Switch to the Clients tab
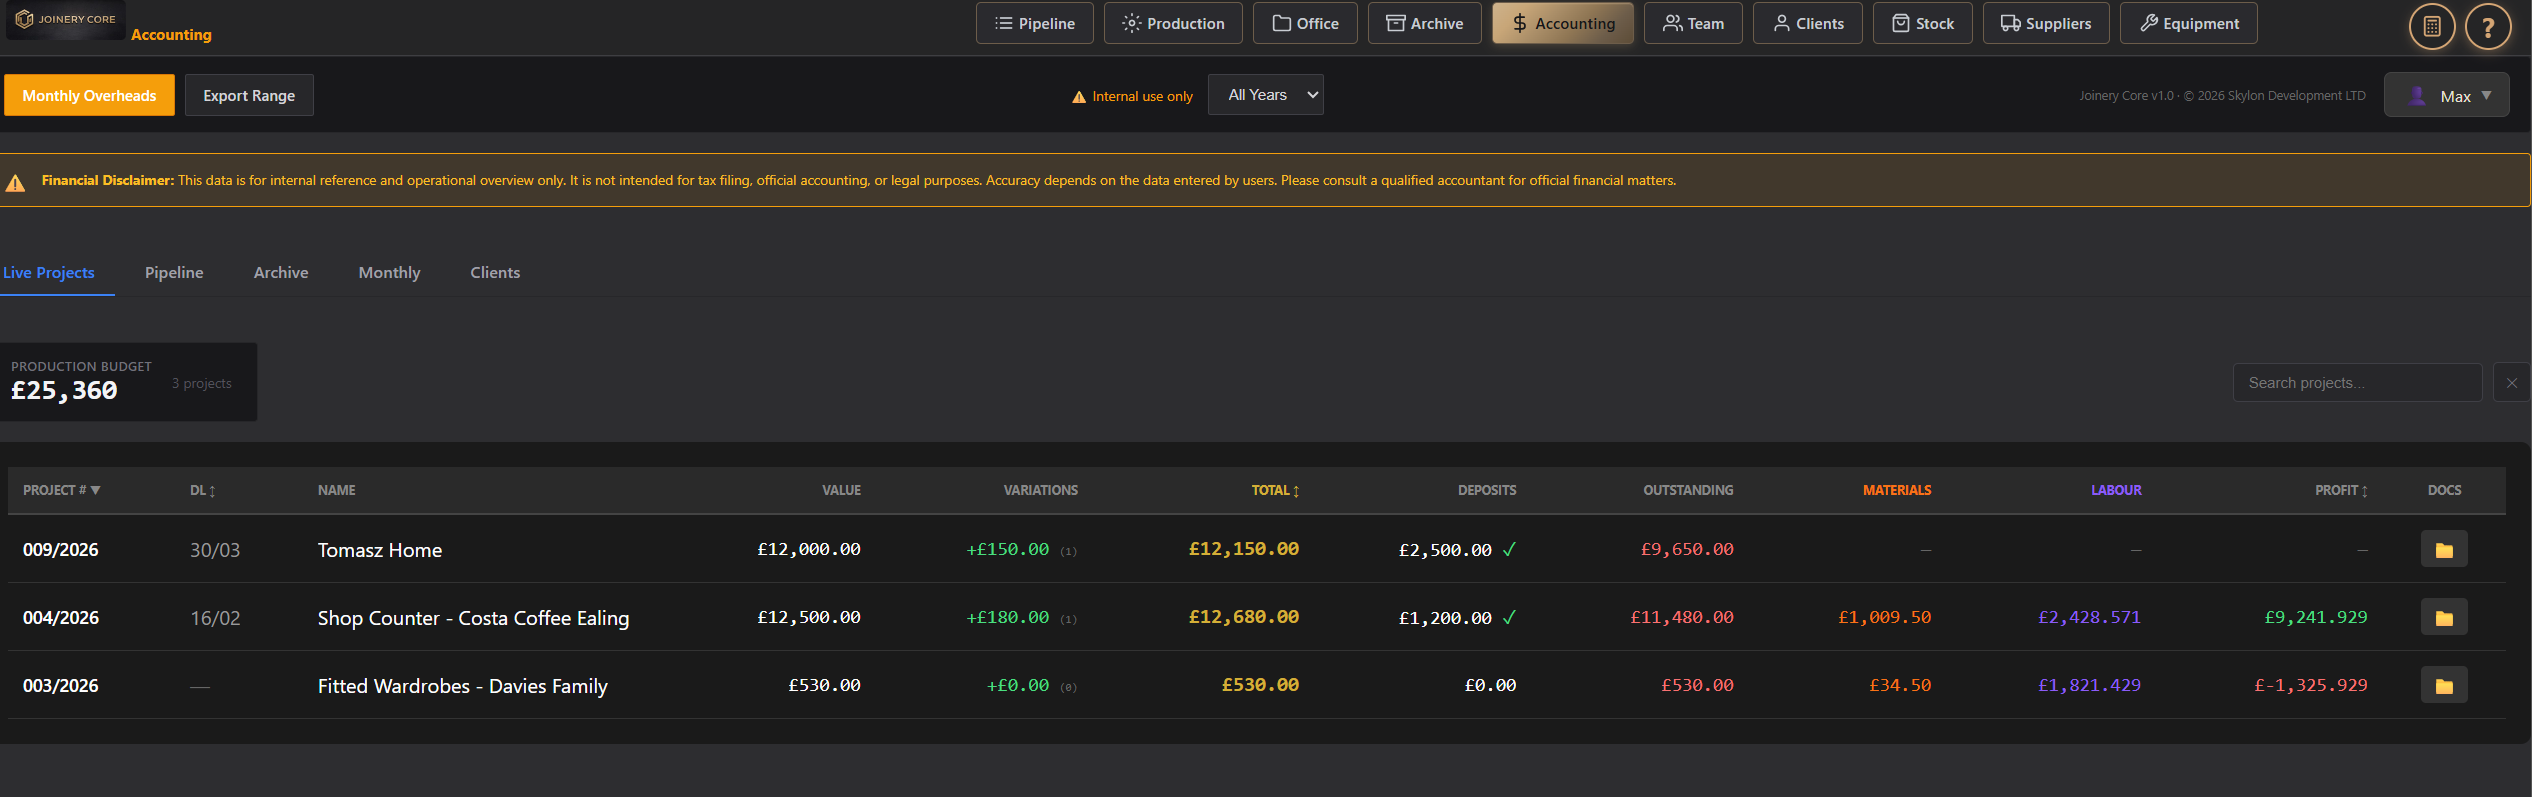This screenshot has height=797, width=2532. point(495,272)
